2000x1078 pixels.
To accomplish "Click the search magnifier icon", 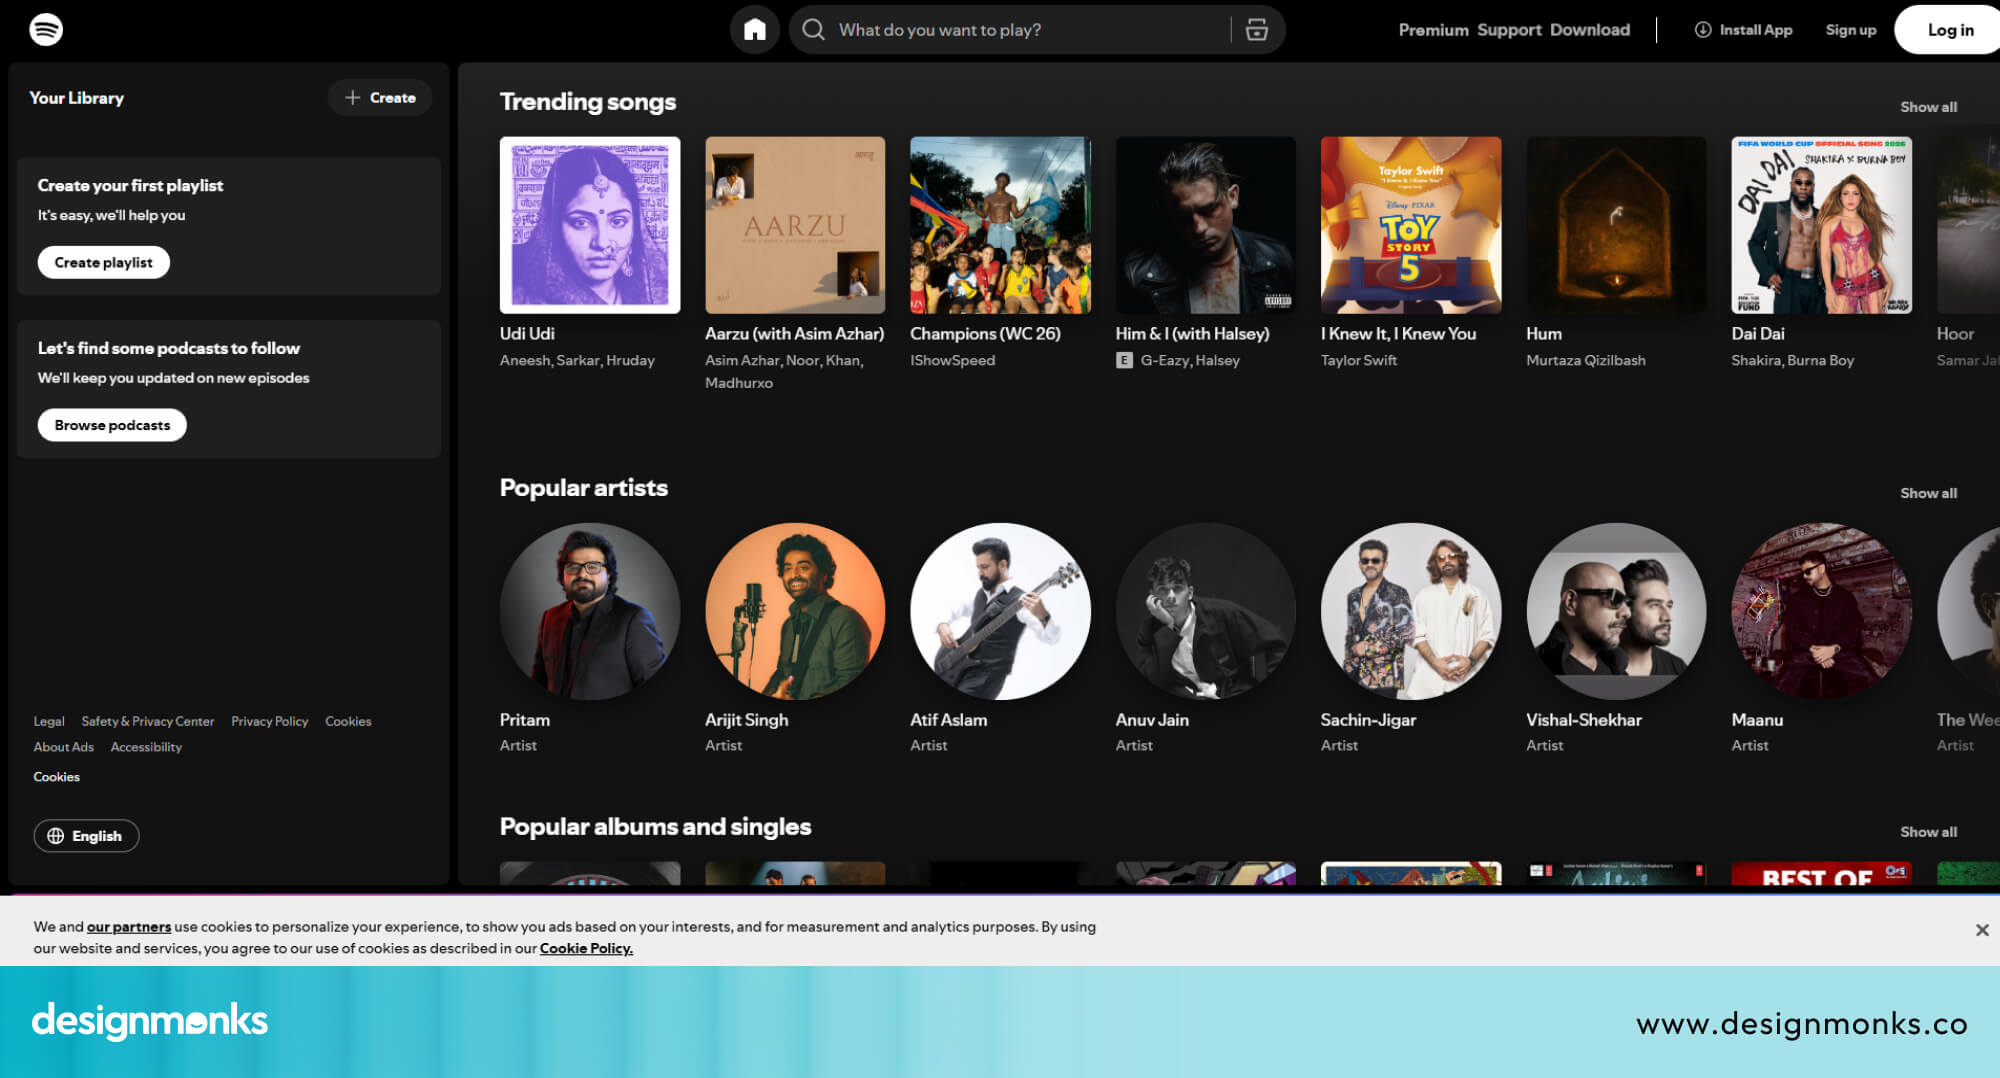I will tap(814, 30).
